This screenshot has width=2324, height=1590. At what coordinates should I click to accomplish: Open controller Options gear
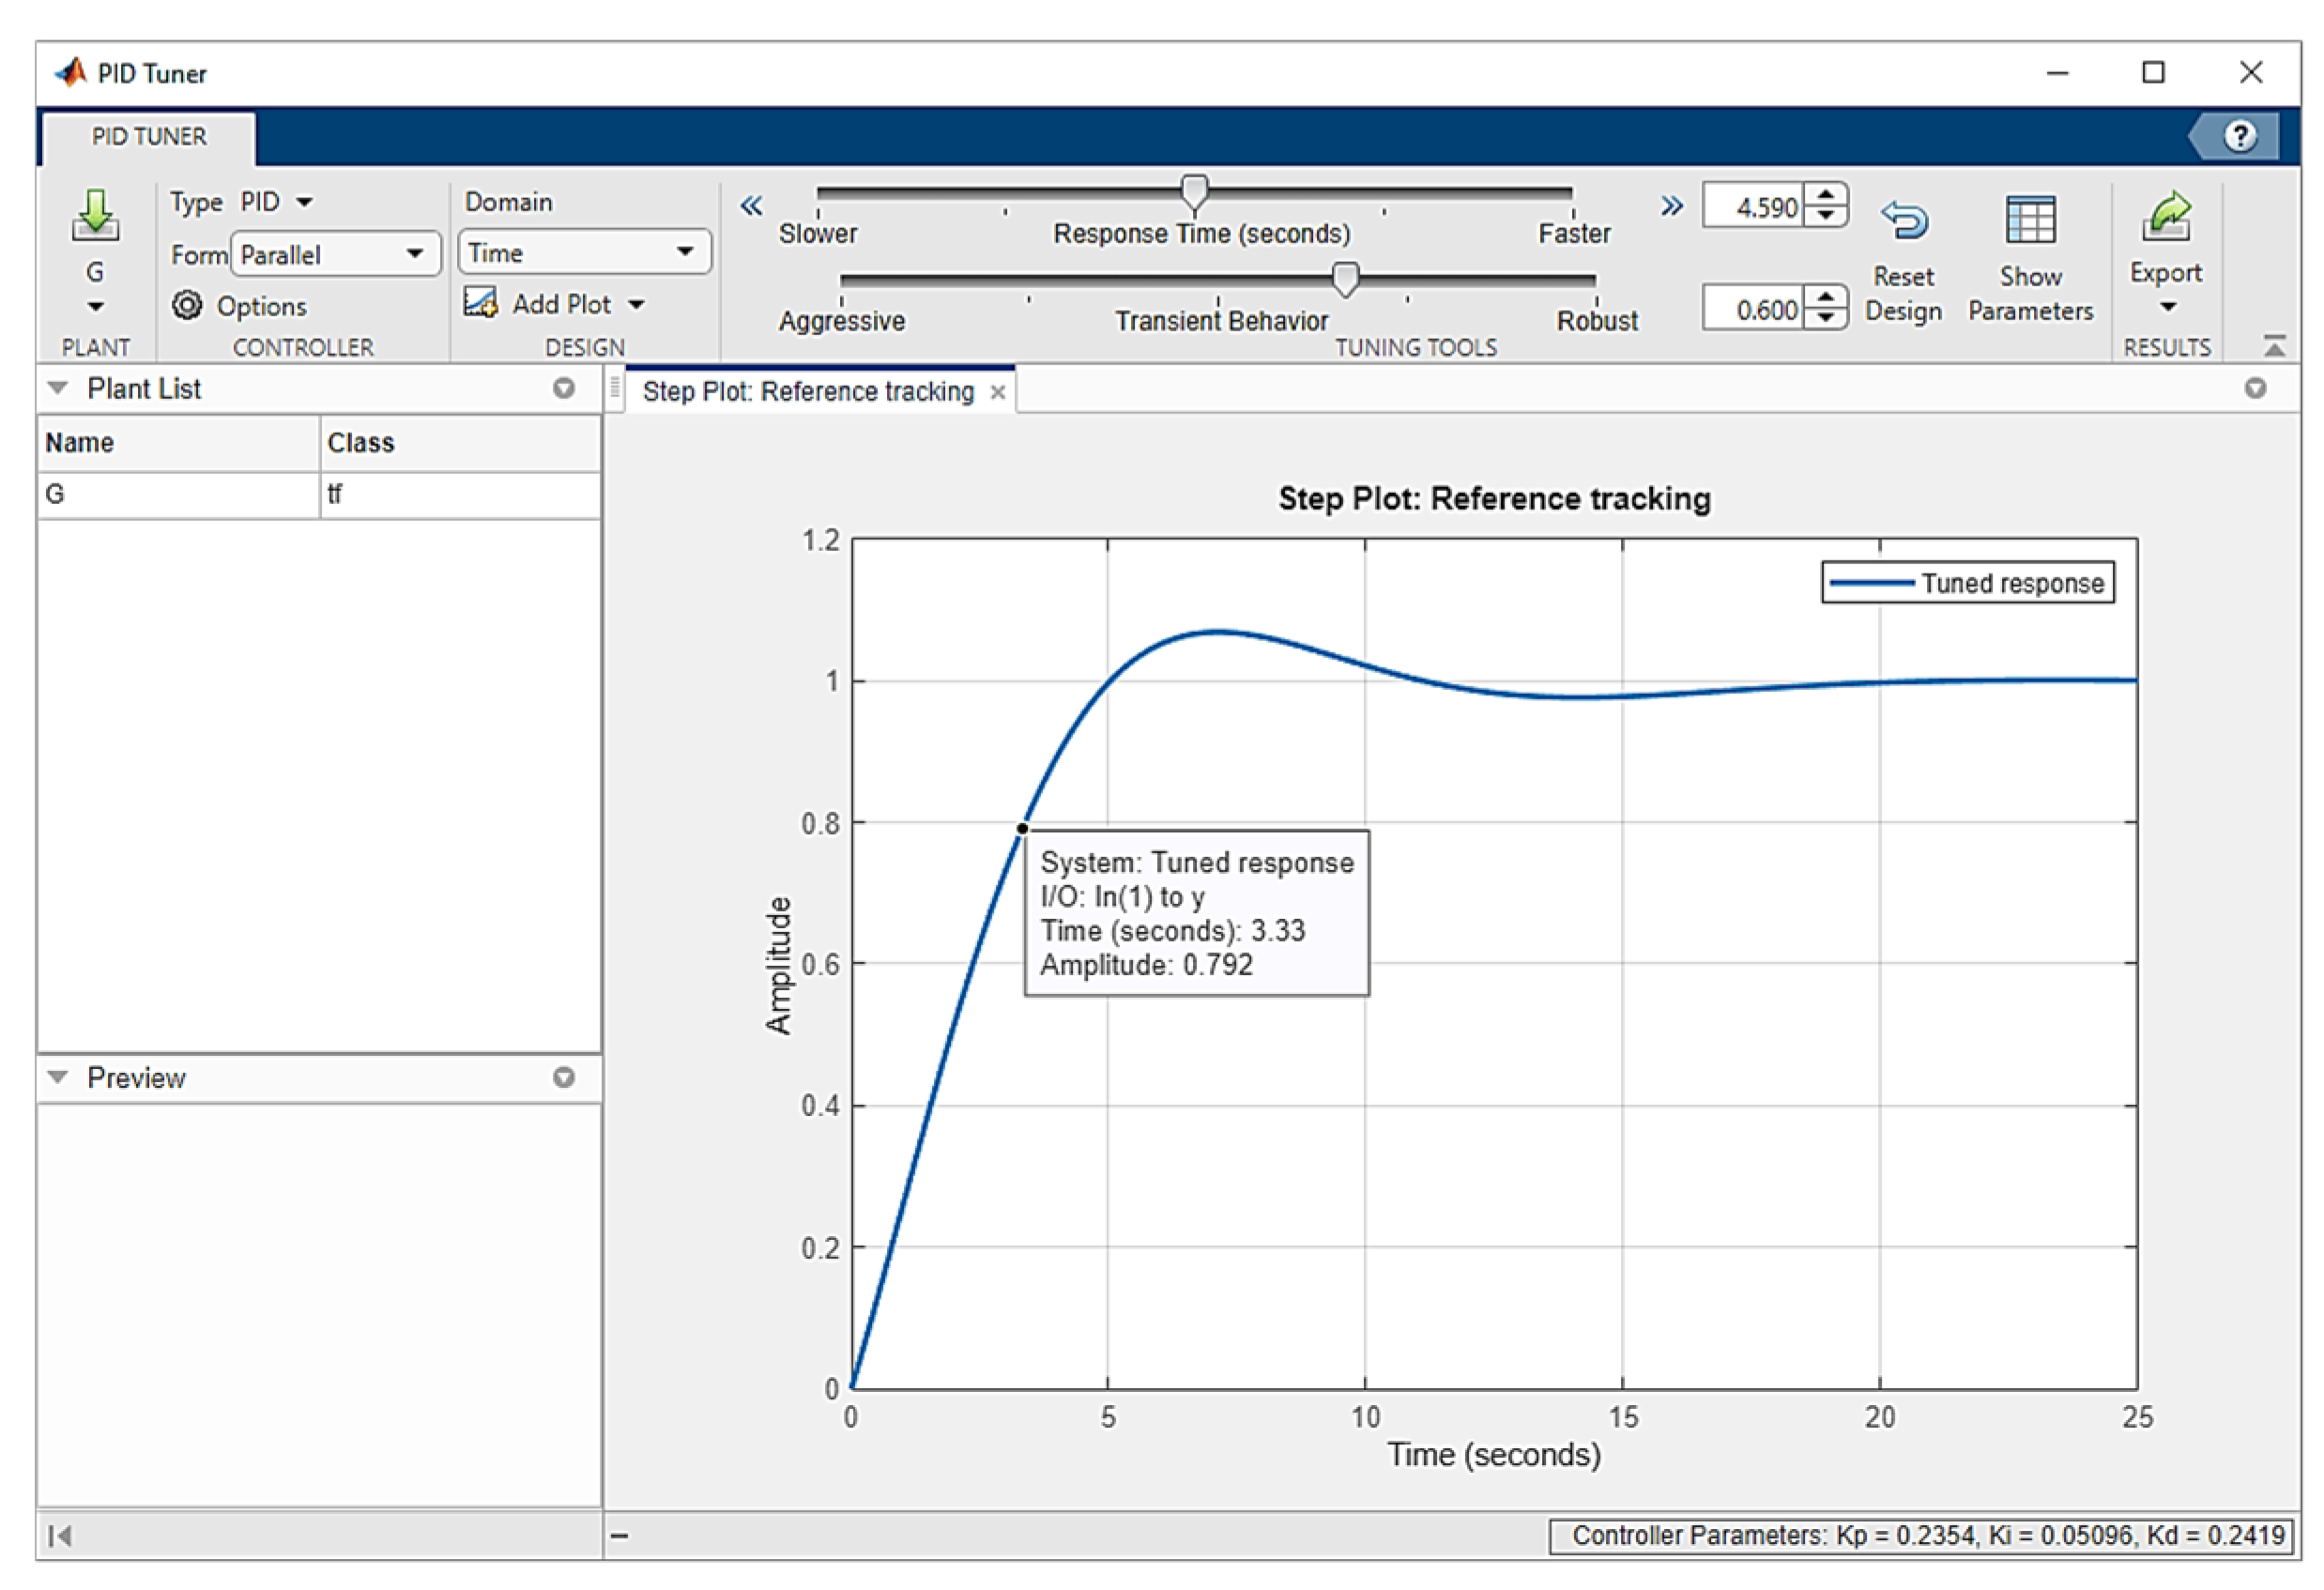pyautogui.click(x=187, y=305)
